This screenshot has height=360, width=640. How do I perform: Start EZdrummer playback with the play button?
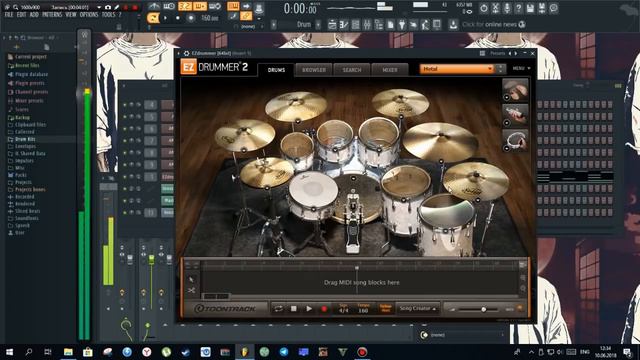tap(309, 309)
